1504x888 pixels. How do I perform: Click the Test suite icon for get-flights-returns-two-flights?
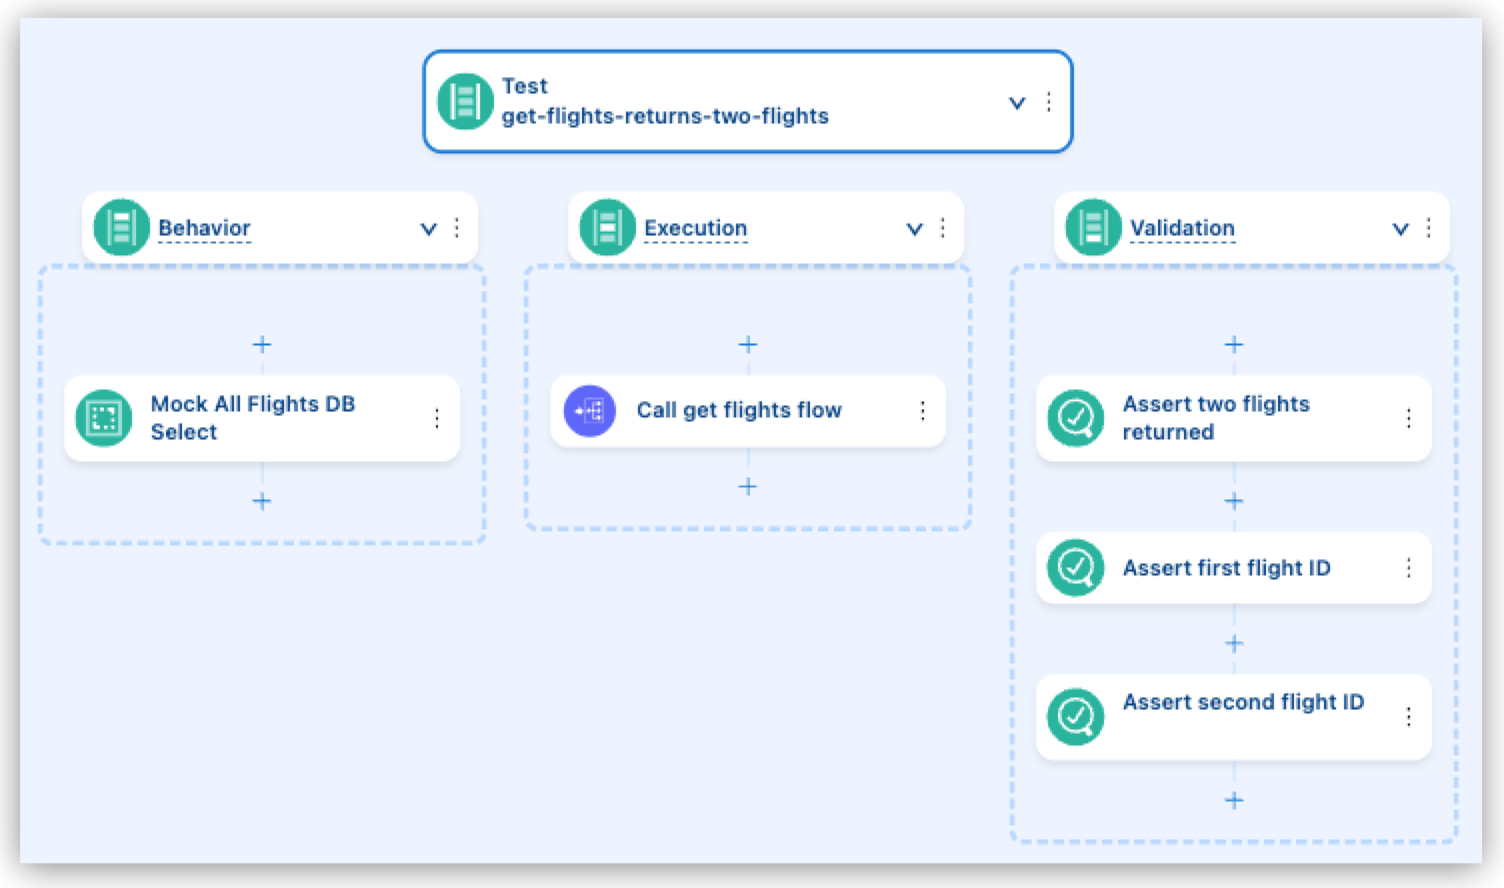[465, 102]
